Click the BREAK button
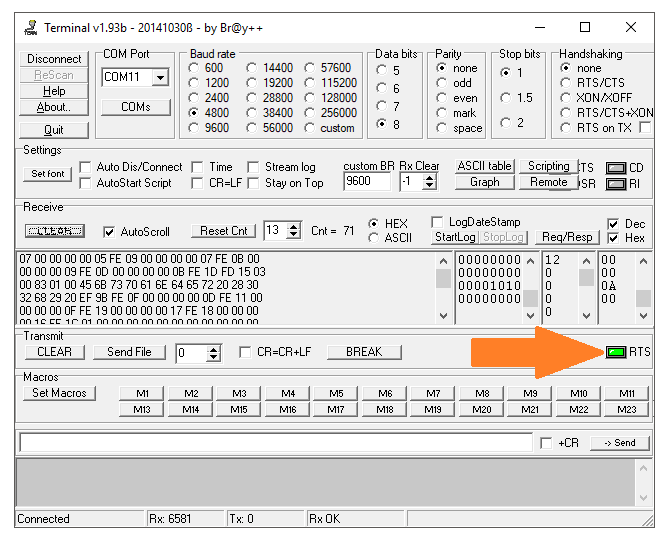The height and width of the screenshot is (534, 668). click(x=364, y=352)
